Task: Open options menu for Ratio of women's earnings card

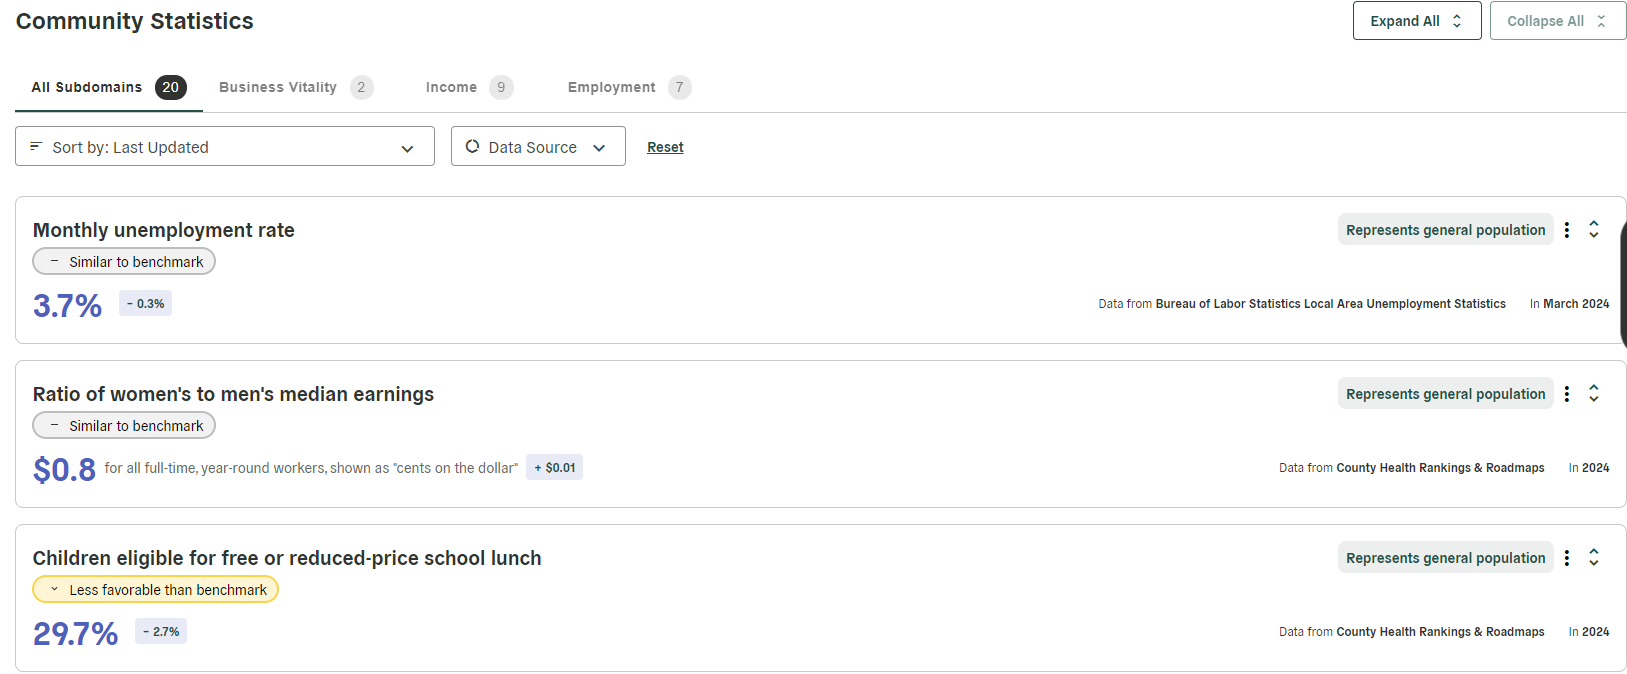Action: coord(1566,393)
